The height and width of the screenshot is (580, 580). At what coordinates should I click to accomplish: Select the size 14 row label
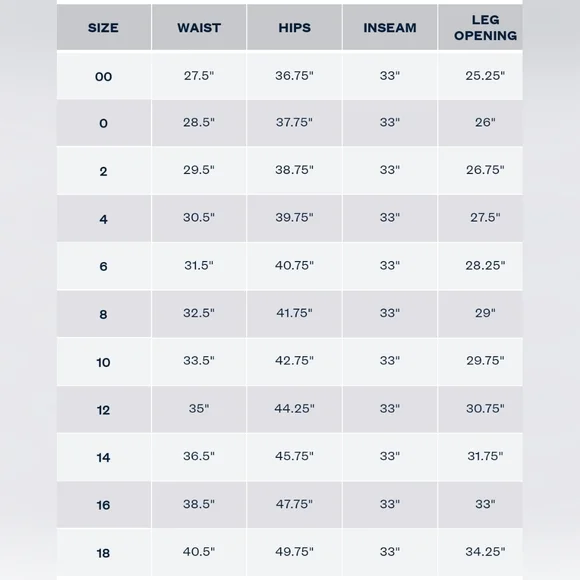(x=103, y=458)
